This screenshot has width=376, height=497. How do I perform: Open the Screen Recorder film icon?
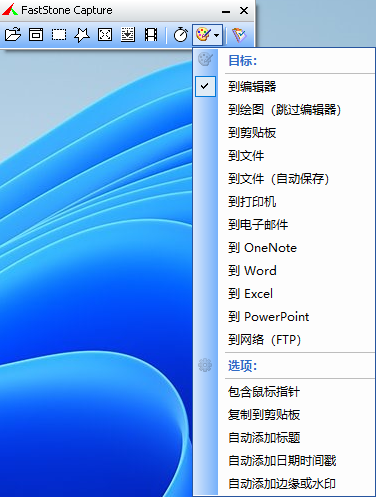tap(151, 35)
